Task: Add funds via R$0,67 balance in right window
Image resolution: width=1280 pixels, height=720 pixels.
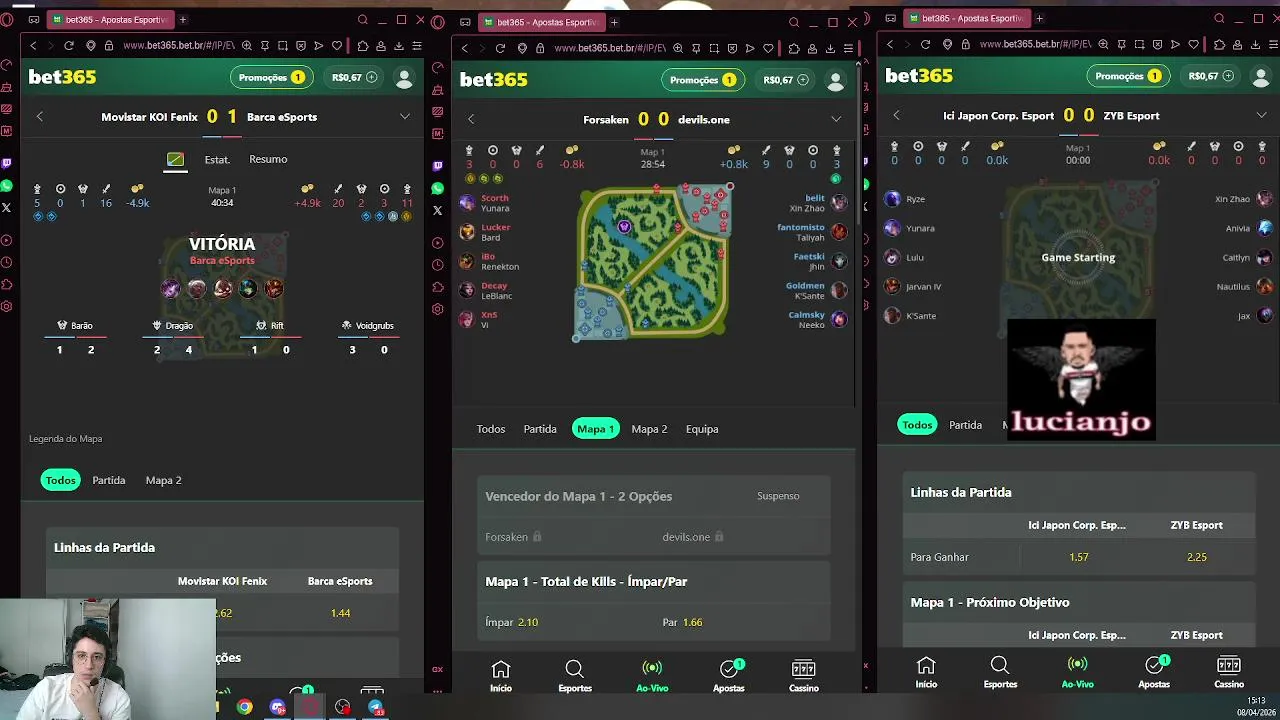Action: pyautogui.click(x=1208, y=76)
